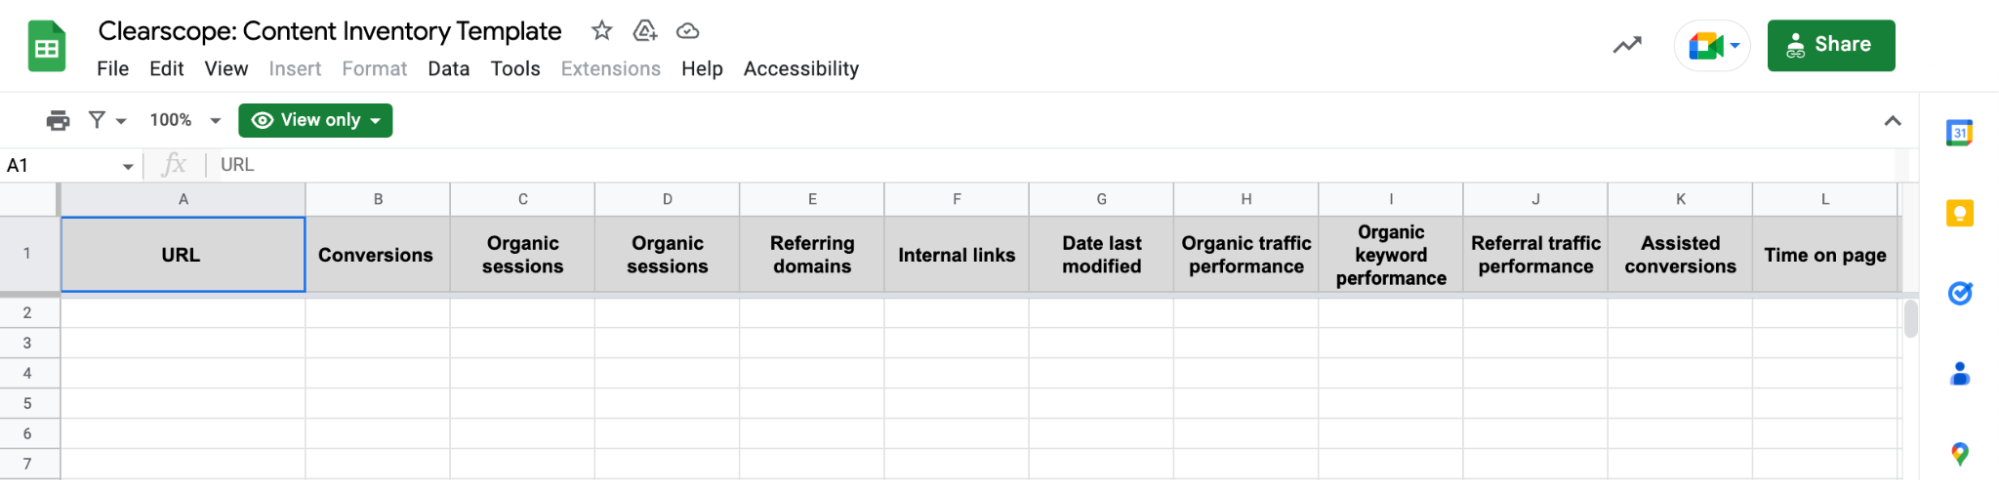This screenshot has height=481, width=1999.
Task: Check the cloud document status icon
Action: tap(688, 31)
